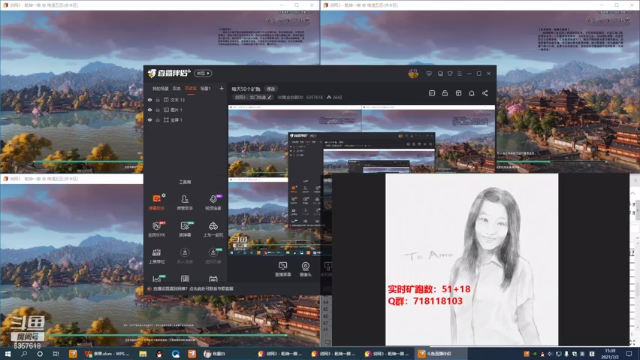Viewport: 640px width, 360px height.
Task: Select the text 13 layer row
Action: pyautogui.click(x=186, y=100)
